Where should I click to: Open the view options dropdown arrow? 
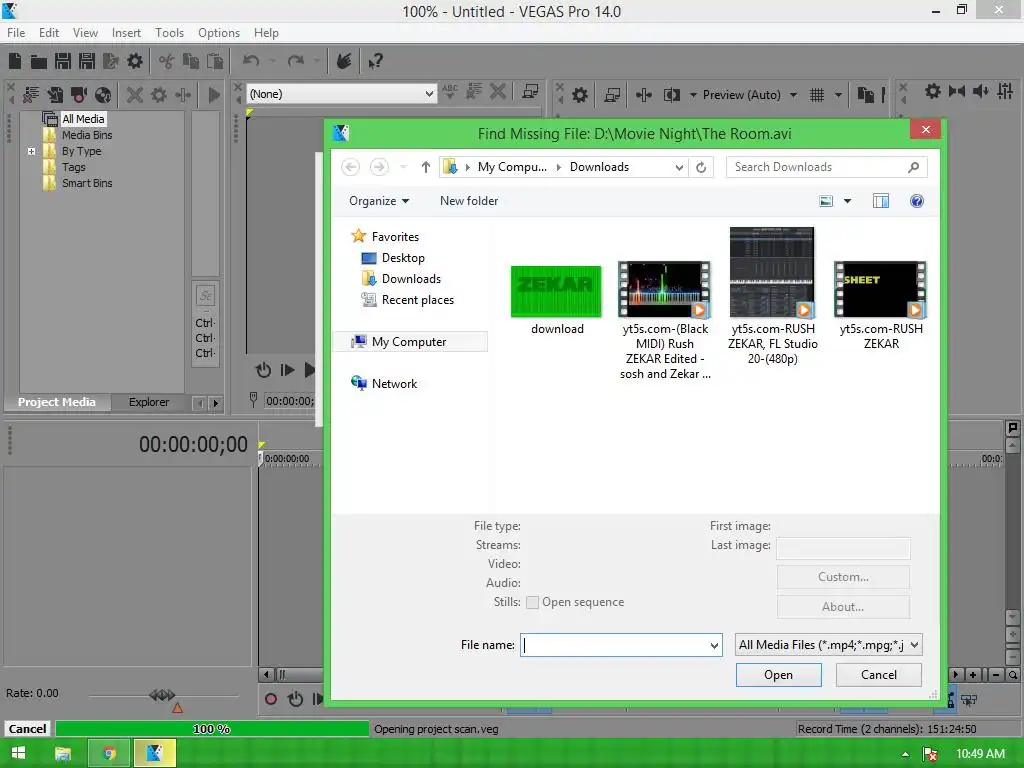tap(848, 201)
